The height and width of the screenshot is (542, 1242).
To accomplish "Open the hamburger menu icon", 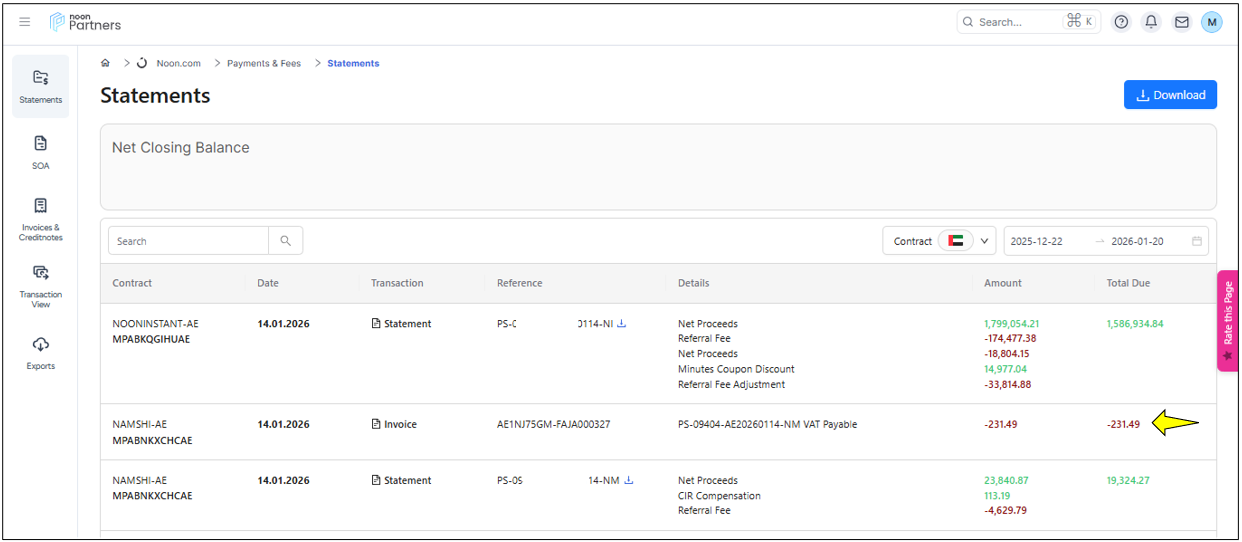I will 25,22.
